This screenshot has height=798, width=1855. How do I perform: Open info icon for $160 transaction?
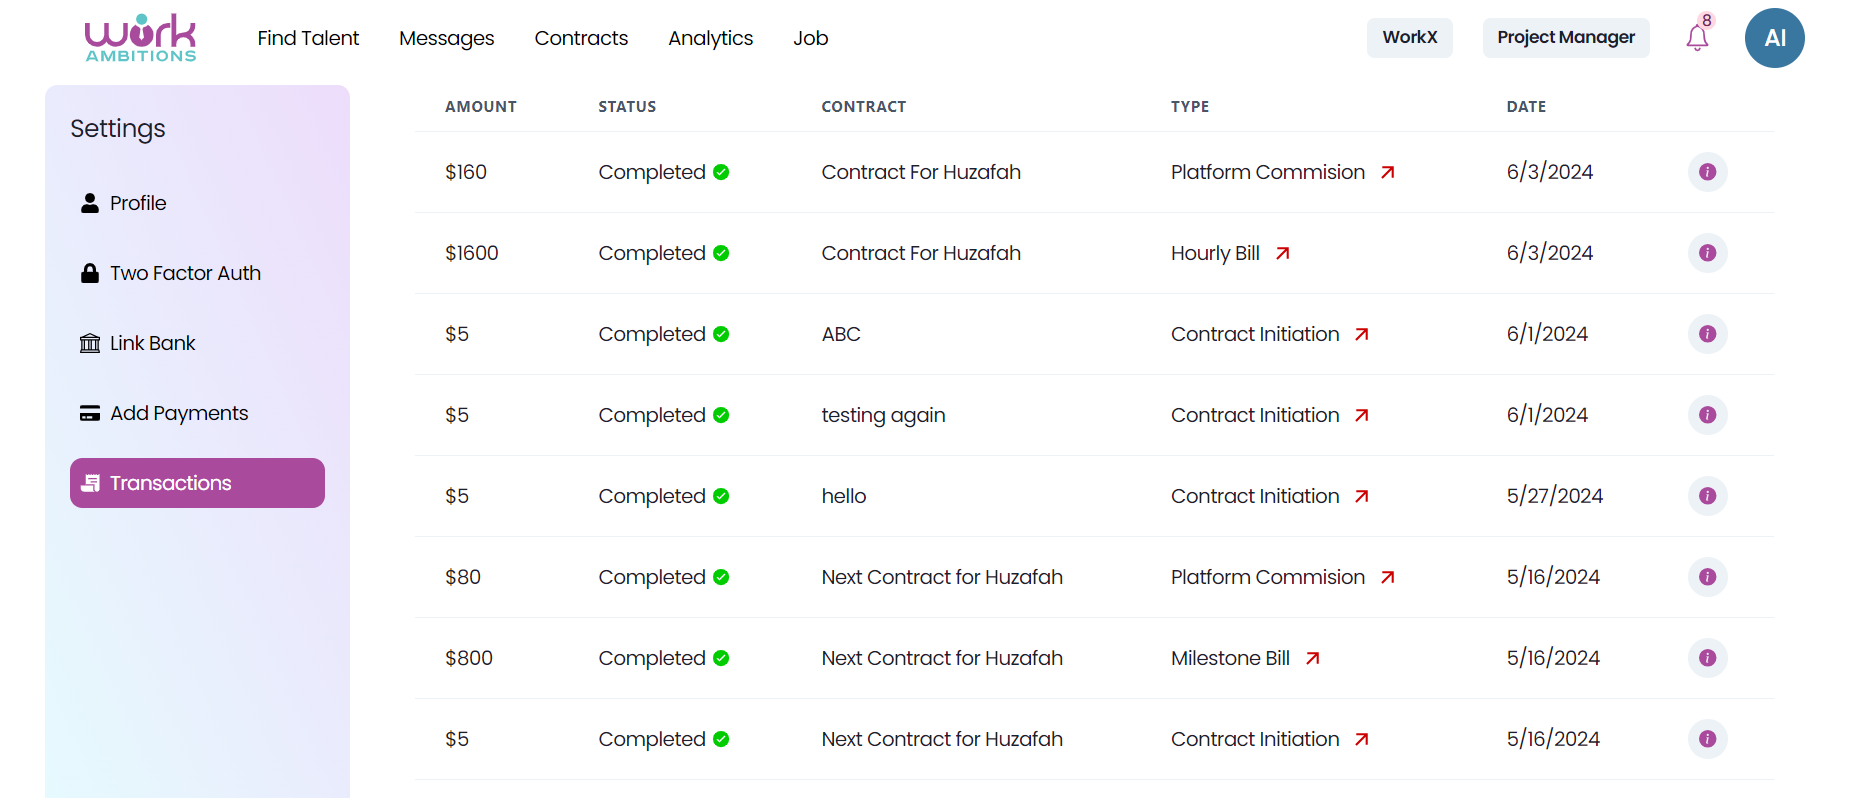(1707, 172)
